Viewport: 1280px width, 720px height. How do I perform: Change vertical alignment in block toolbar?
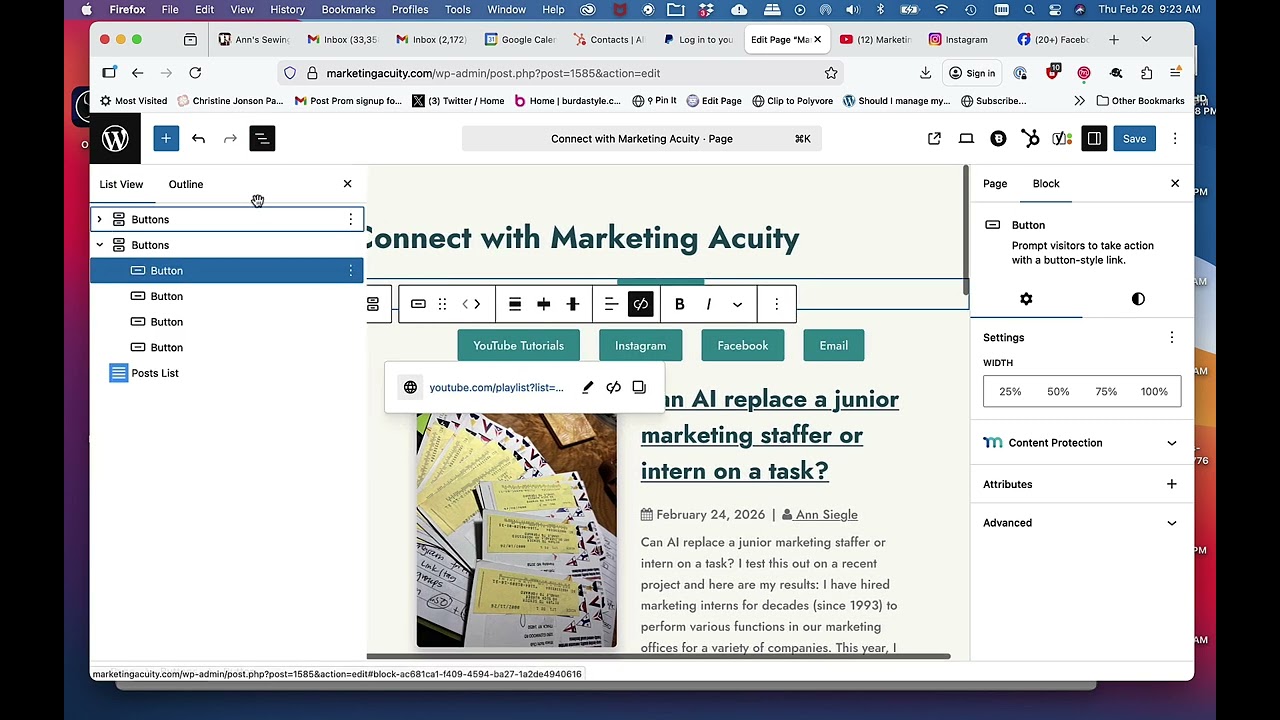click(x=573, y=304)
